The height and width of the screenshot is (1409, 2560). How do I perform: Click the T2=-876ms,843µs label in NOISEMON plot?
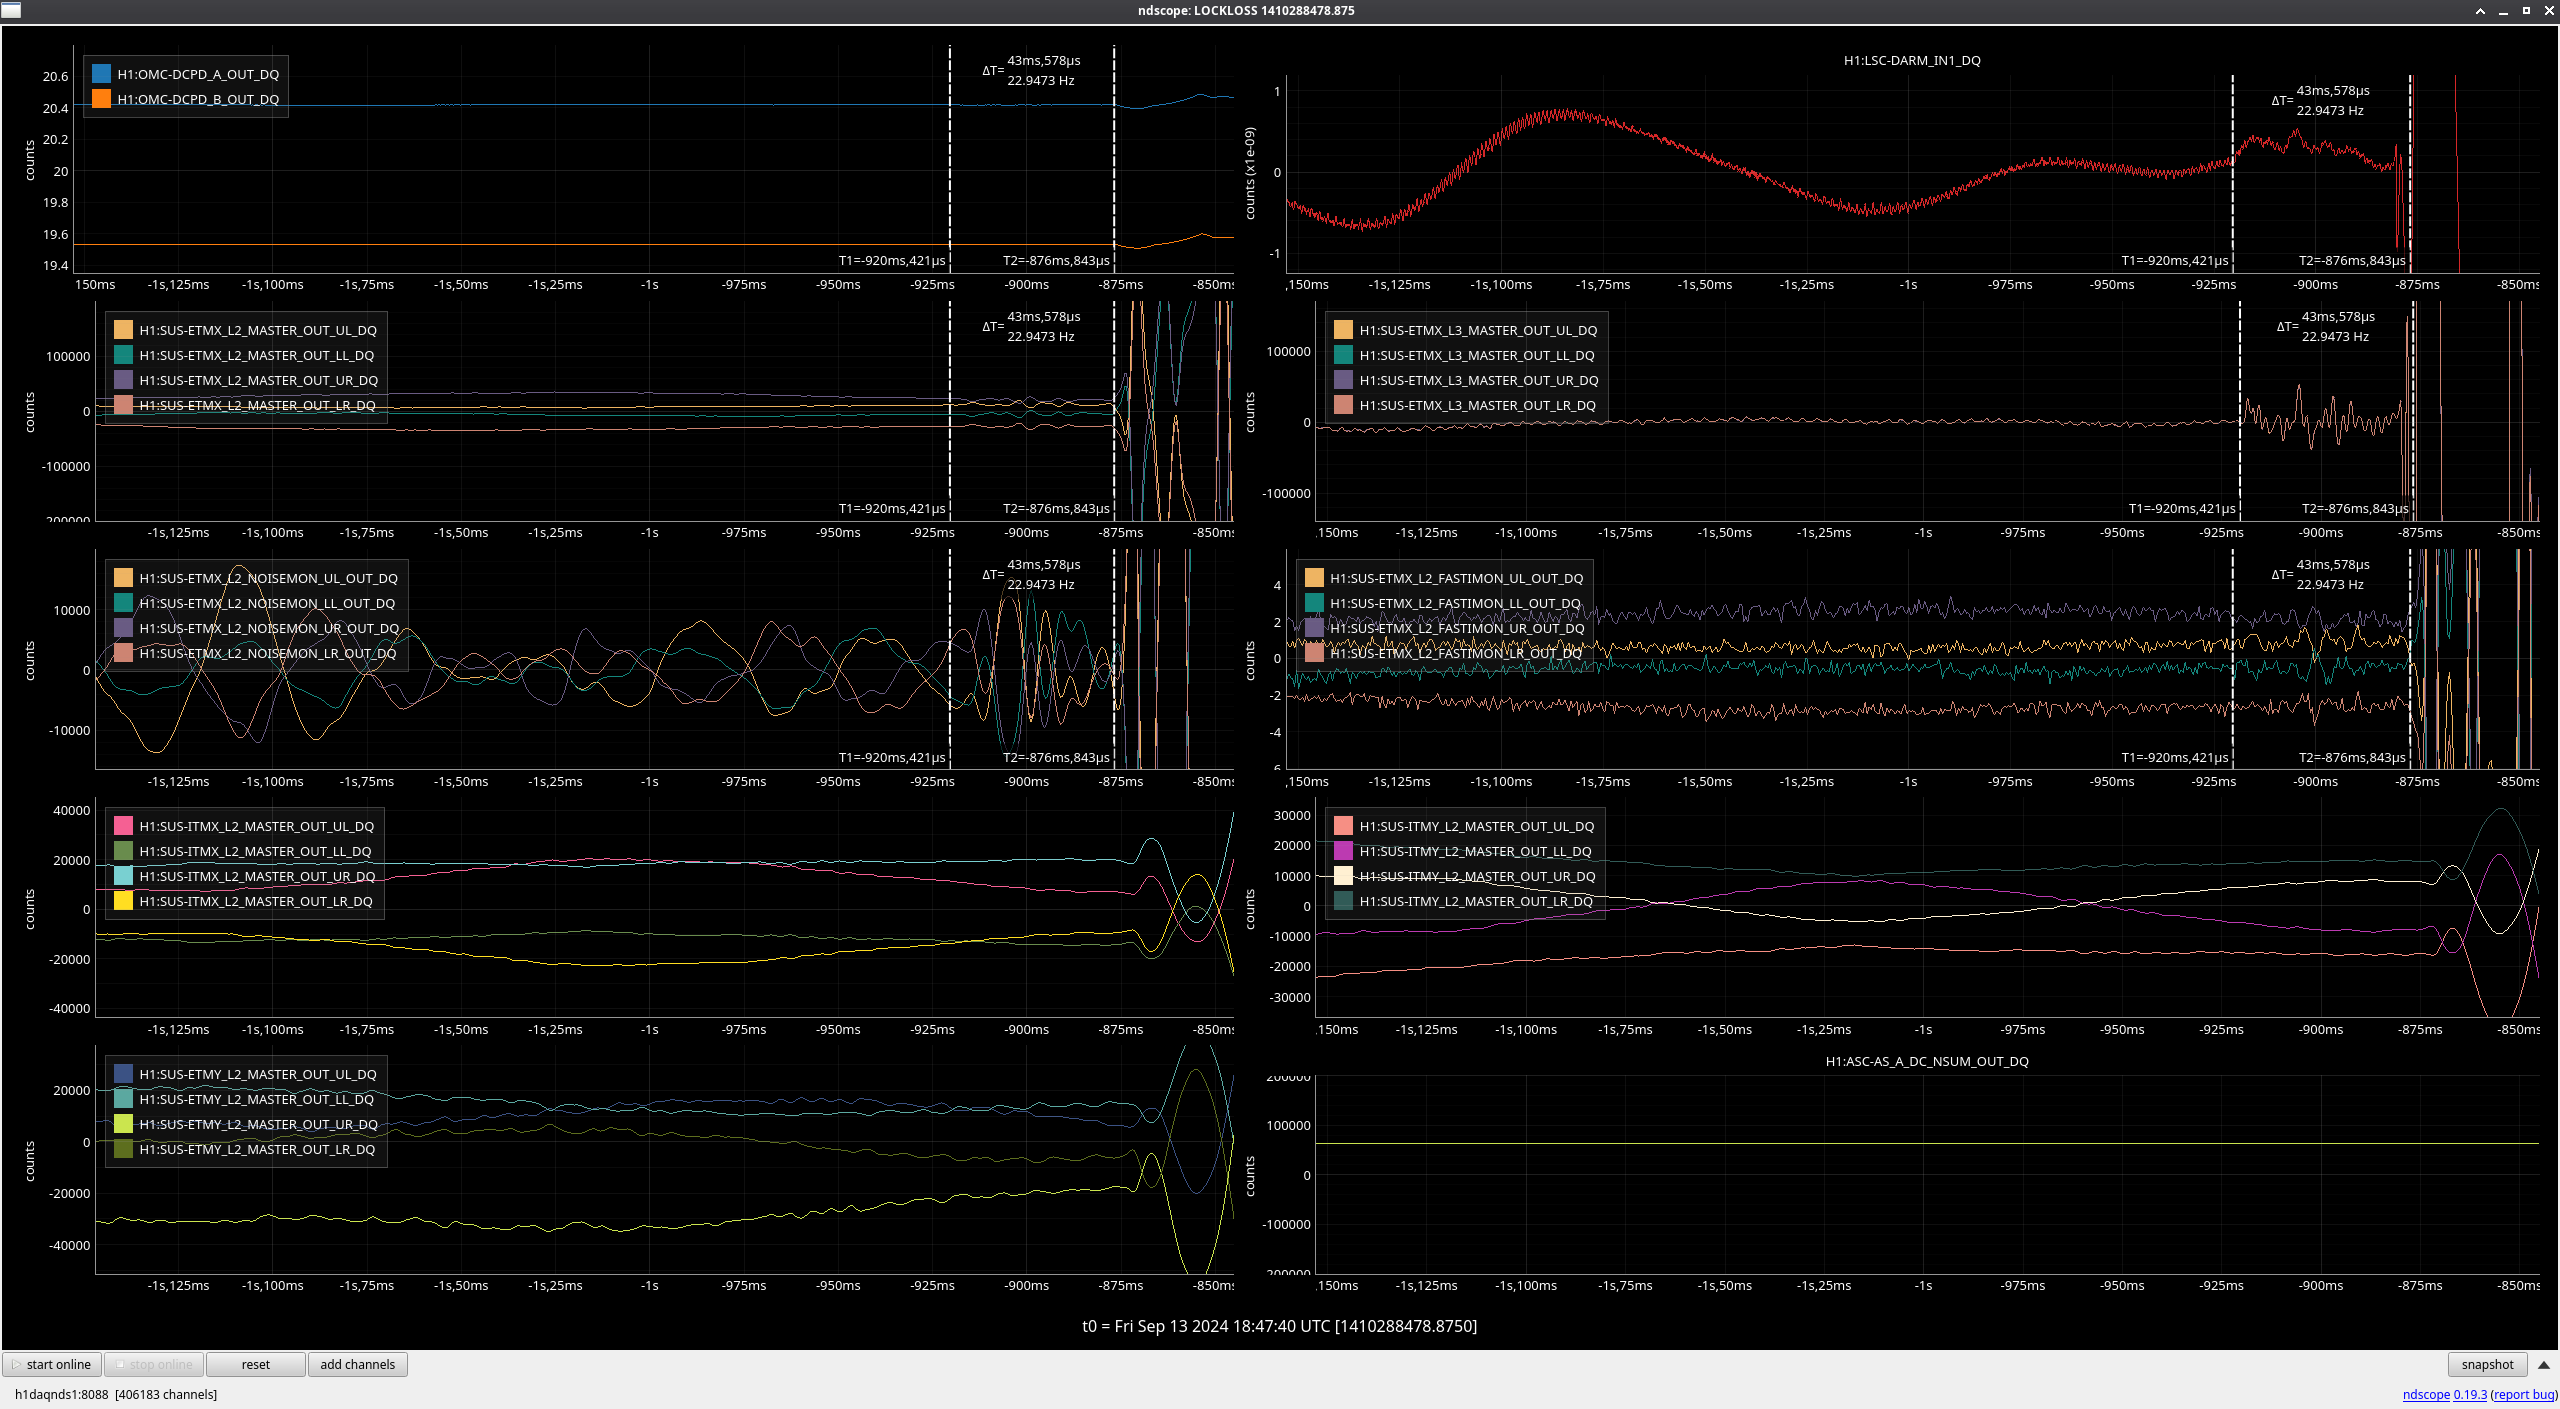[1056, 757]
